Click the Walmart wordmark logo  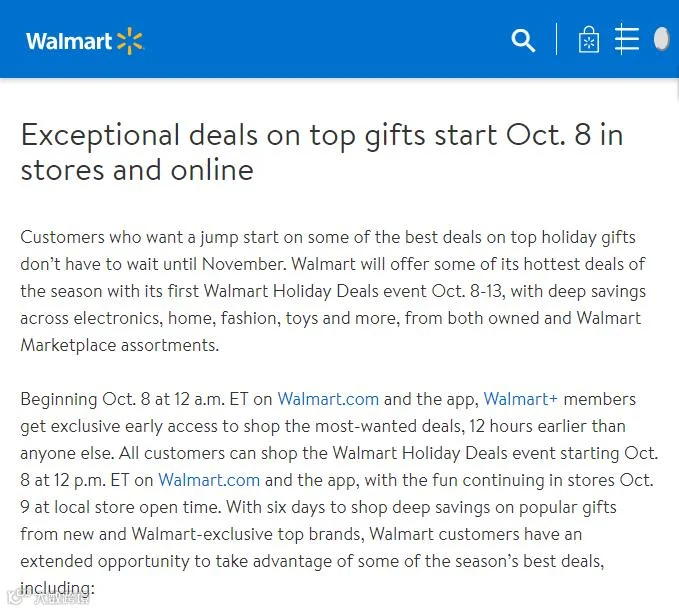pos(69,42)
